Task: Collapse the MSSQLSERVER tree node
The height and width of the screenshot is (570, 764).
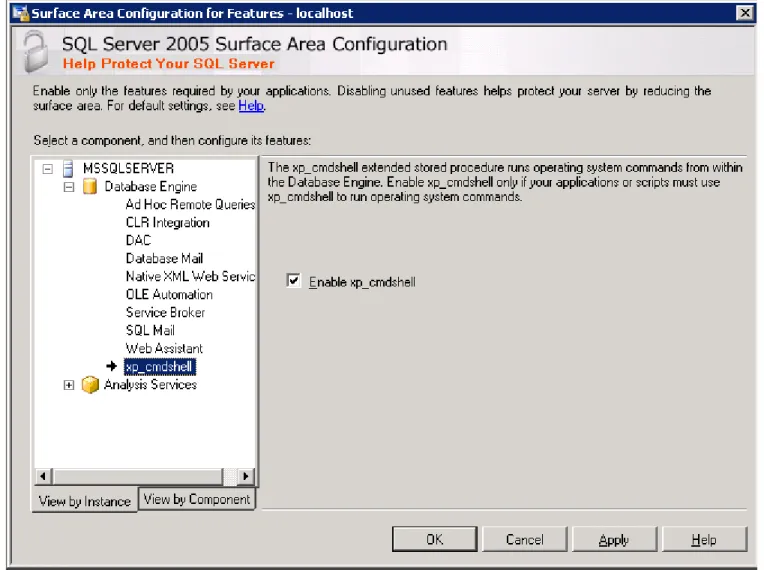Action: pyautogui.click(x=48, y=169)
